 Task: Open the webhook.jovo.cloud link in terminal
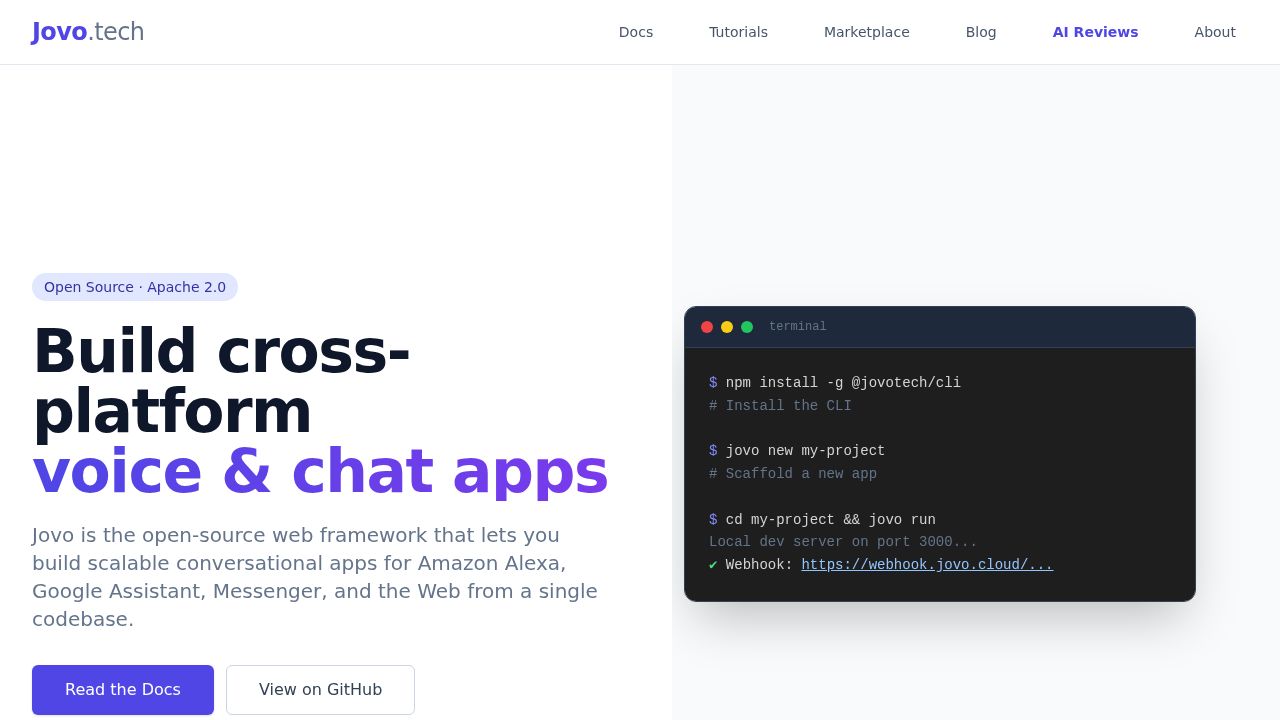point(927,565)
